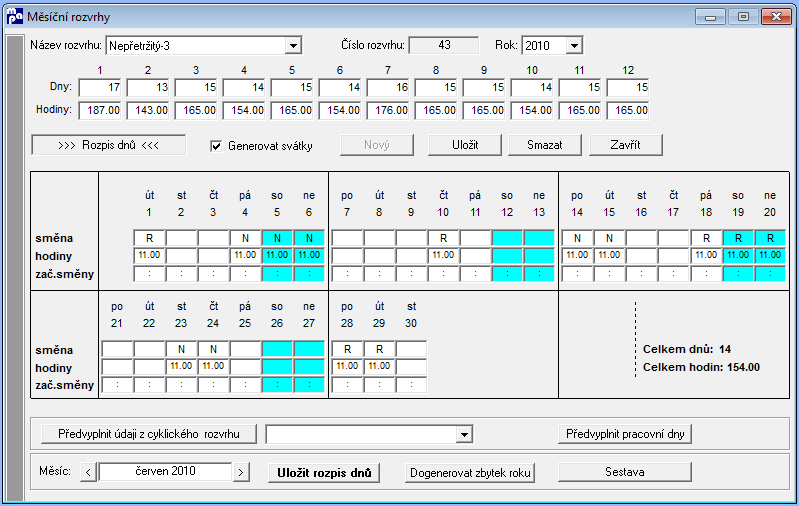Click the empty směna cell for day 21
Screen dimensions: 799x506
[117, 350]
